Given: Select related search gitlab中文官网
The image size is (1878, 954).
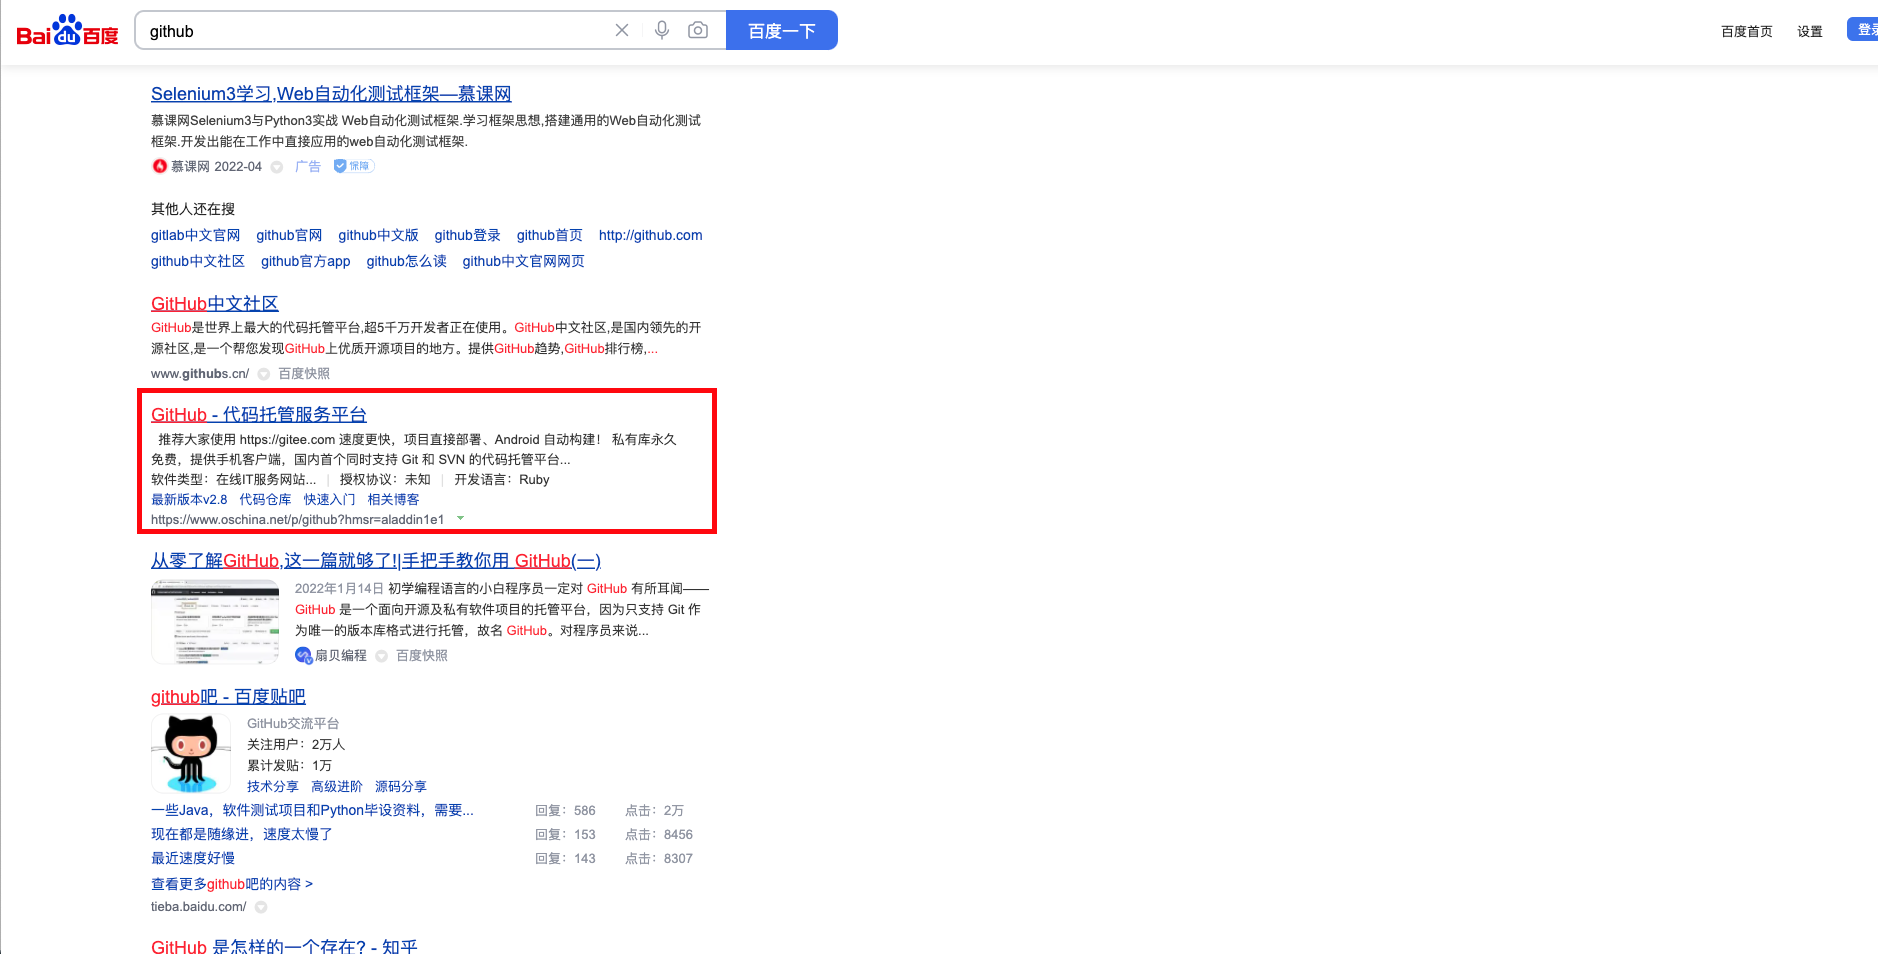Looking at the screenshot, I should pyautogui.click(x=195, y=235).
